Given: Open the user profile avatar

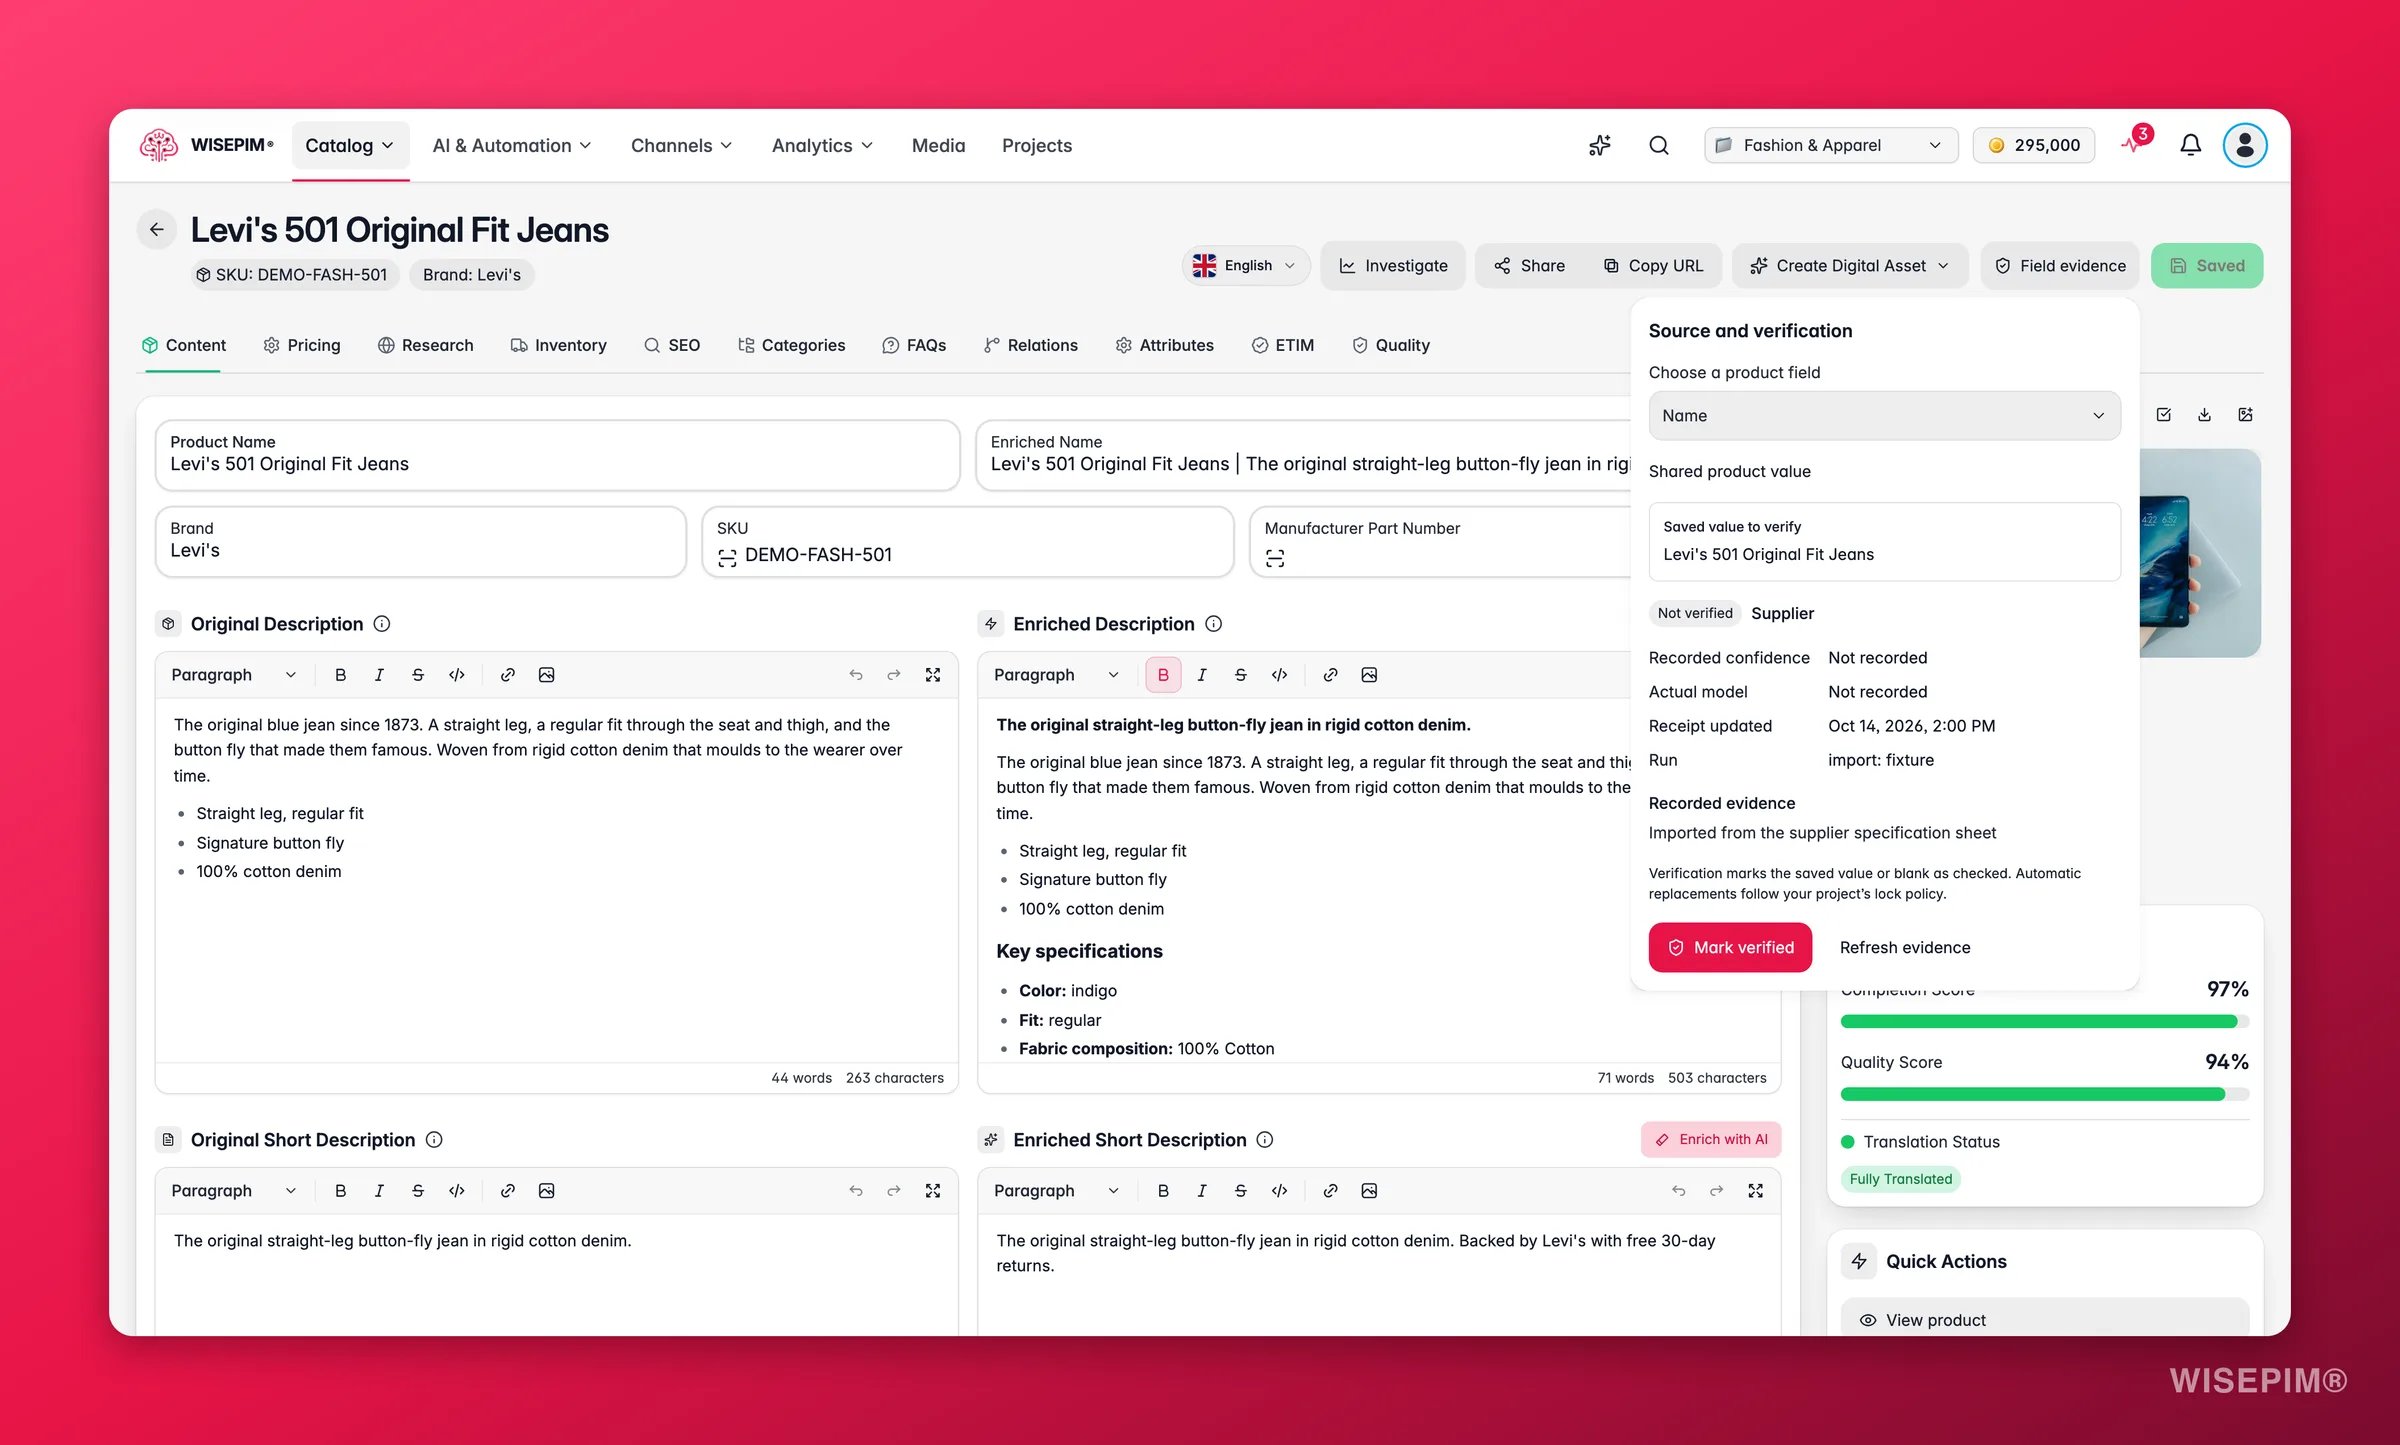Looking at the screenshot, I should (2244, 145).
